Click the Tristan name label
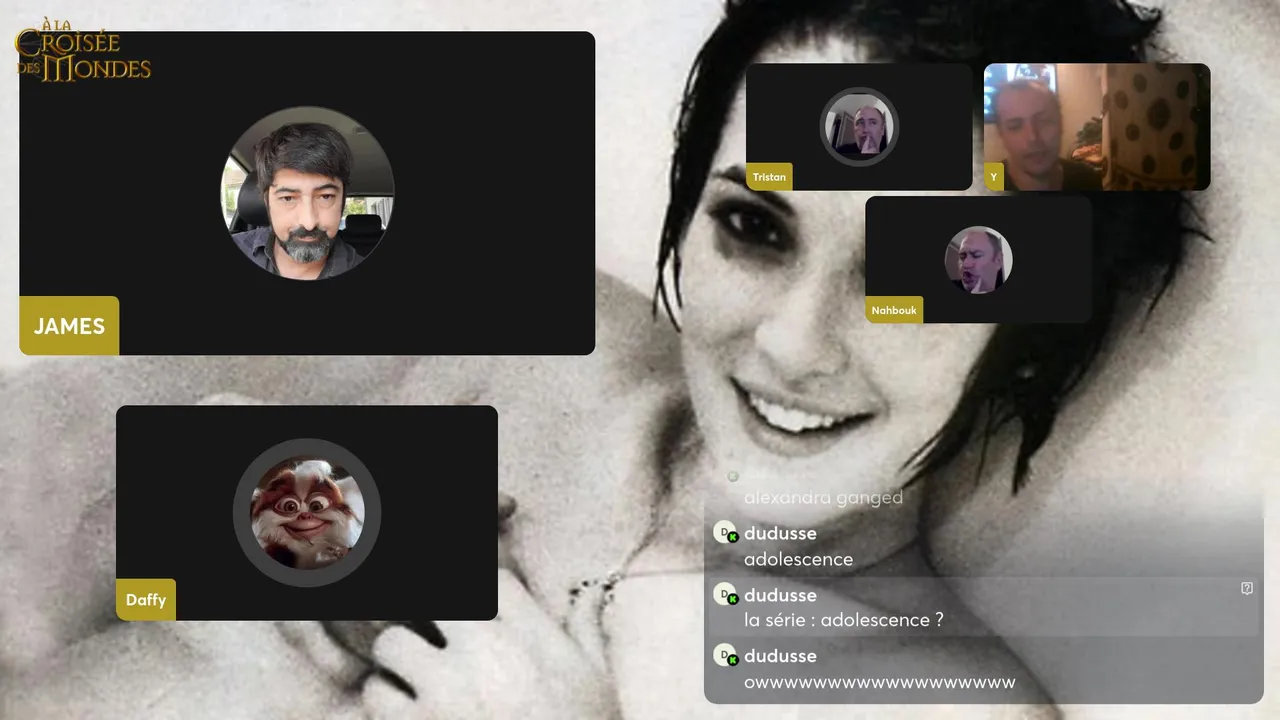The image size is (1280, 720). coord(769,177)
